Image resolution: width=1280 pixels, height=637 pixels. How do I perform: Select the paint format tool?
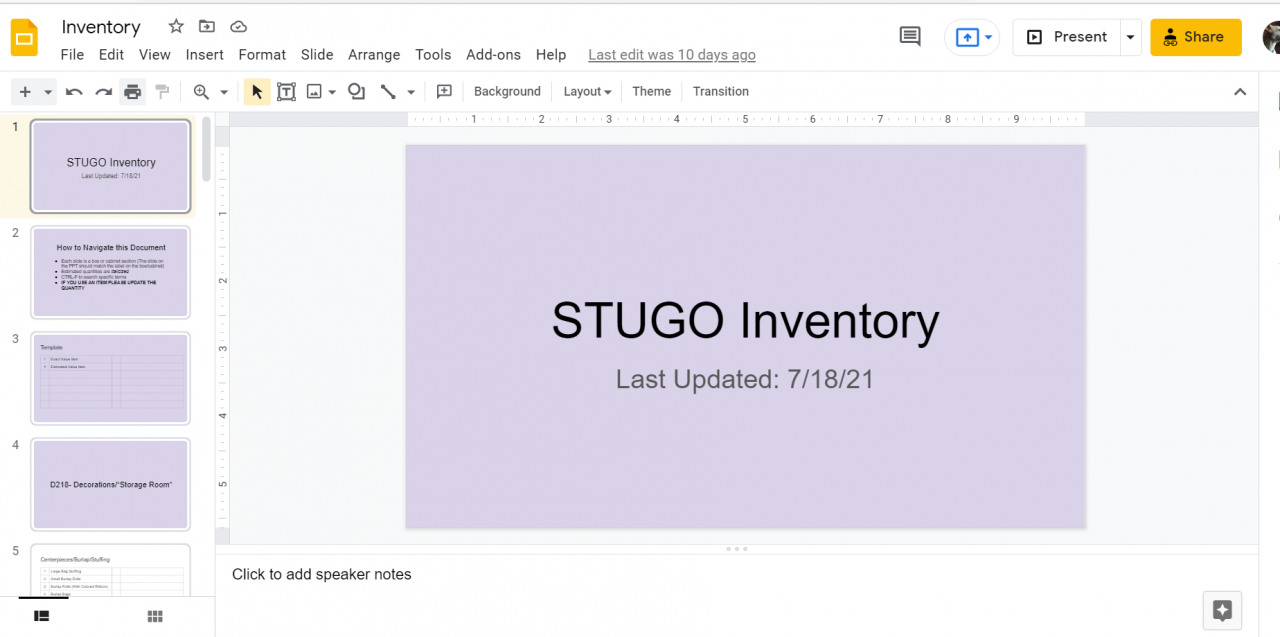[162, 92]
